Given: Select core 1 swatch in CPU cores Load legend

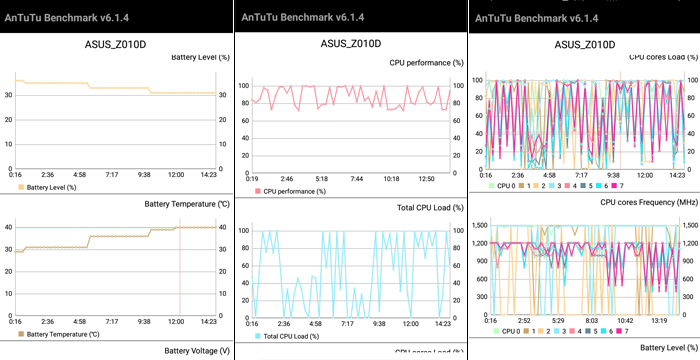Looking at the screenshot, I should pyautogui.click(x=520, y=185).
